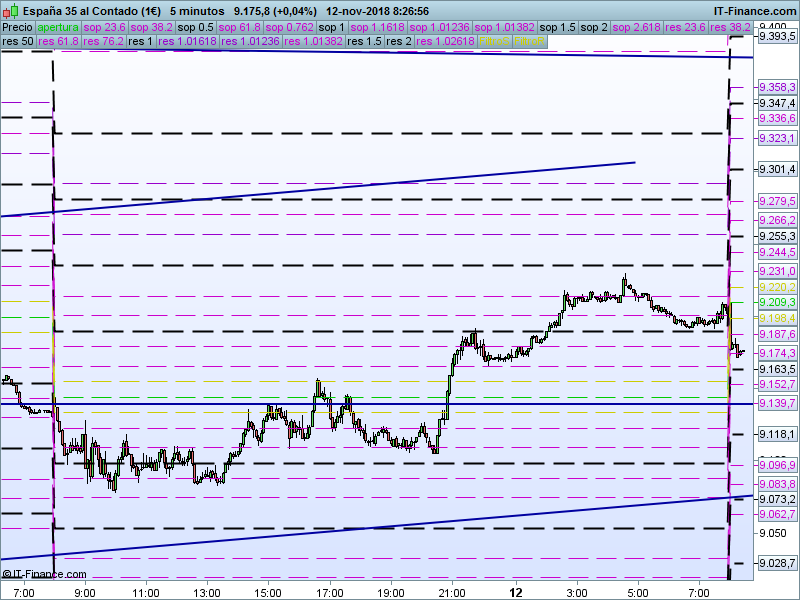This screenshot has height=600, width=800.
Task: Click the 9.347,4 price axis label
Action: click(777, 103)
